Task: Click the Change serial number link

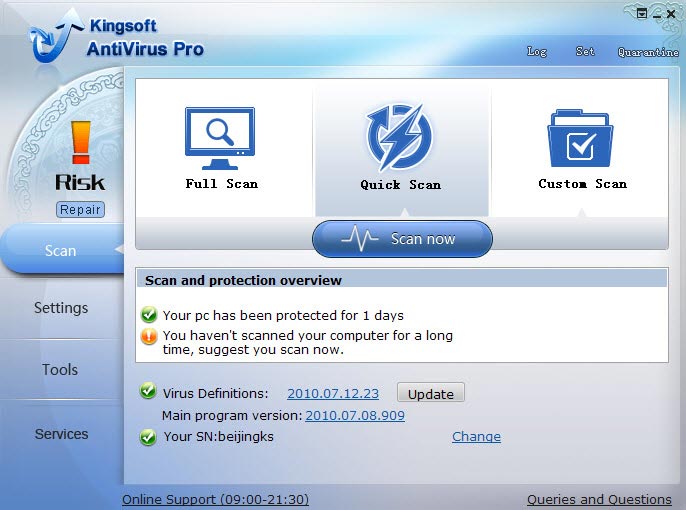Action: point(476,437)
